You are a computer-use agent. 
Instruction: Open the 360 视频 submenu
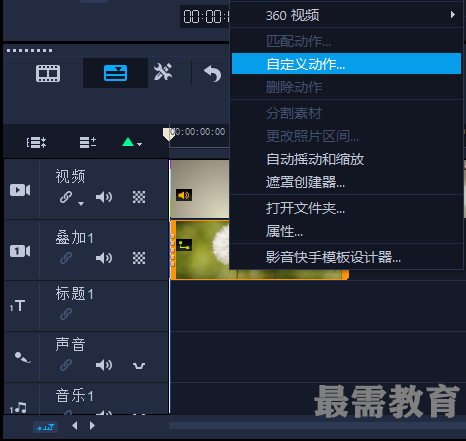347,15
